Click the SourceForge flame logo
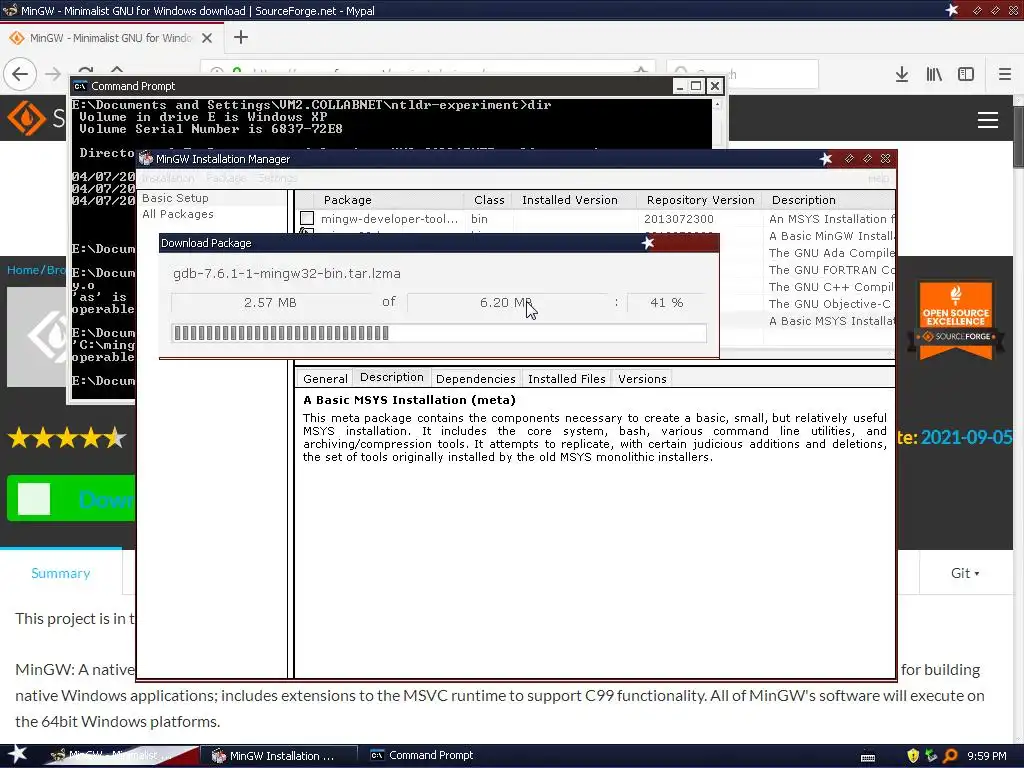 26,118
